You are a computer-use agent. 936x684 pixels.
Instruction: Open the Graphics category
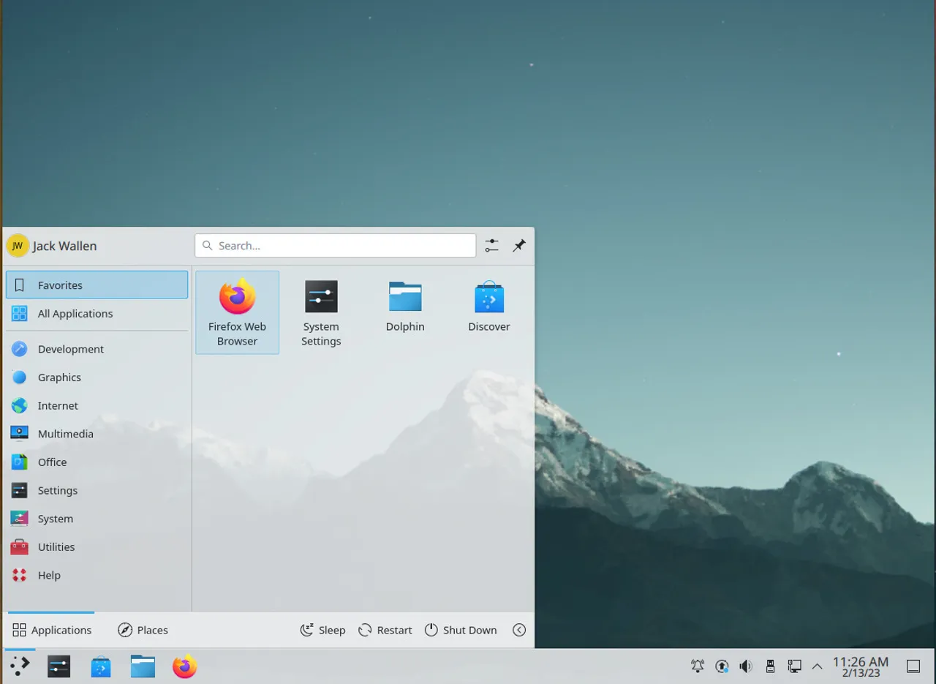pos(97,377)
